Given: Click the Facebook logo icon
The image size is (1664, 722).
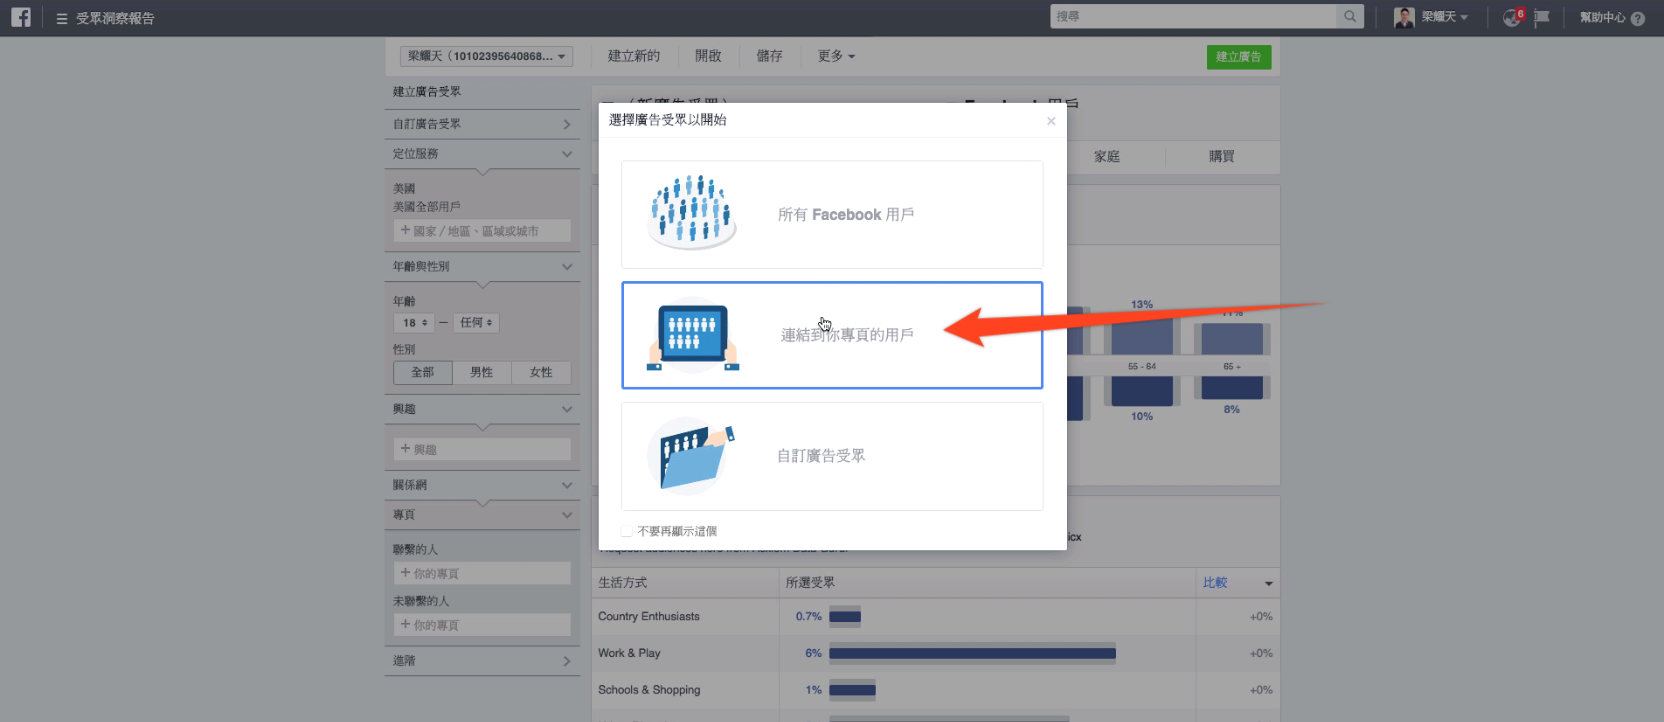Looking at the screenshot, I should [21, 17].
